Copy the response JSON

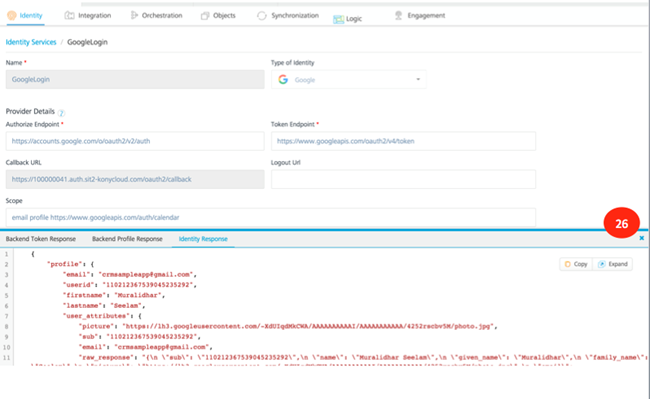pyautogui.click(x=576, y=264)
